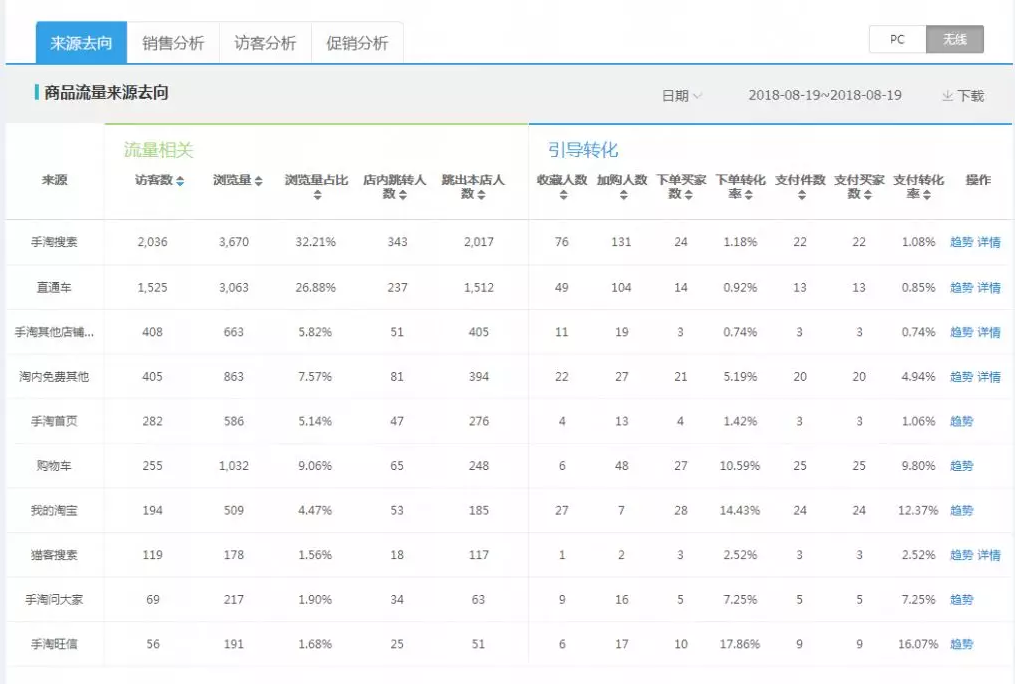
Task: Open 详情 for 手淘搜索 row
Action: tap(988, 242)
